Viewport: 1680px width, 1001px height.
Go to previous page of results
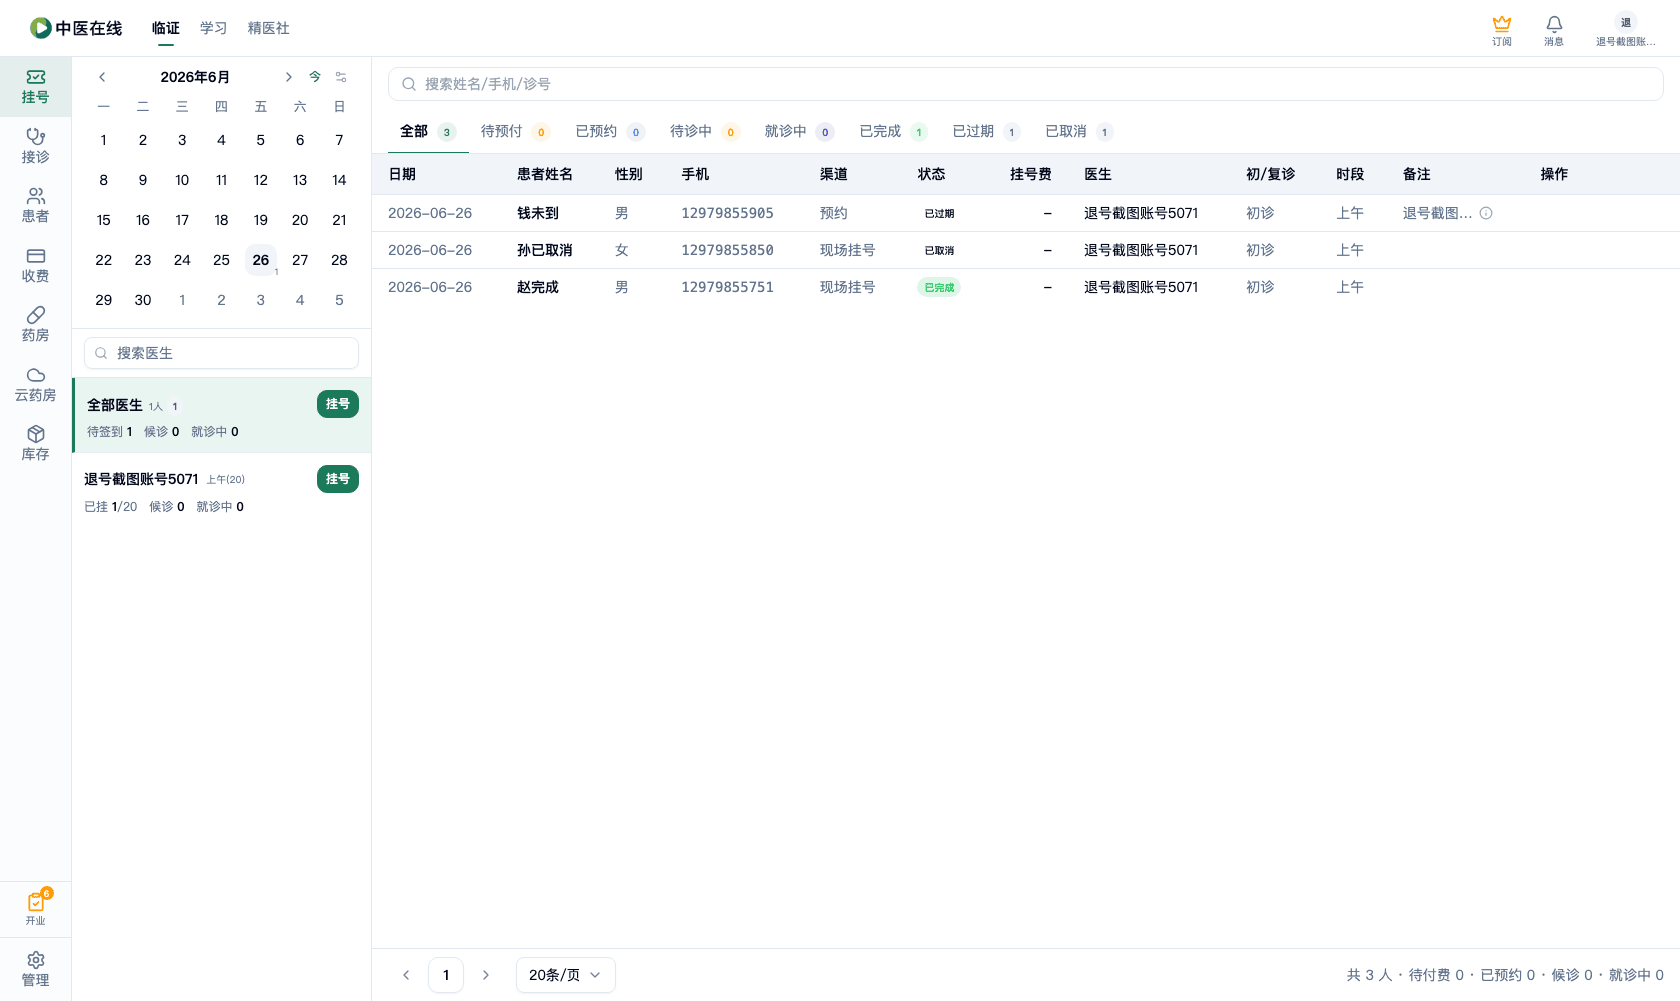[x=406, y=975]
